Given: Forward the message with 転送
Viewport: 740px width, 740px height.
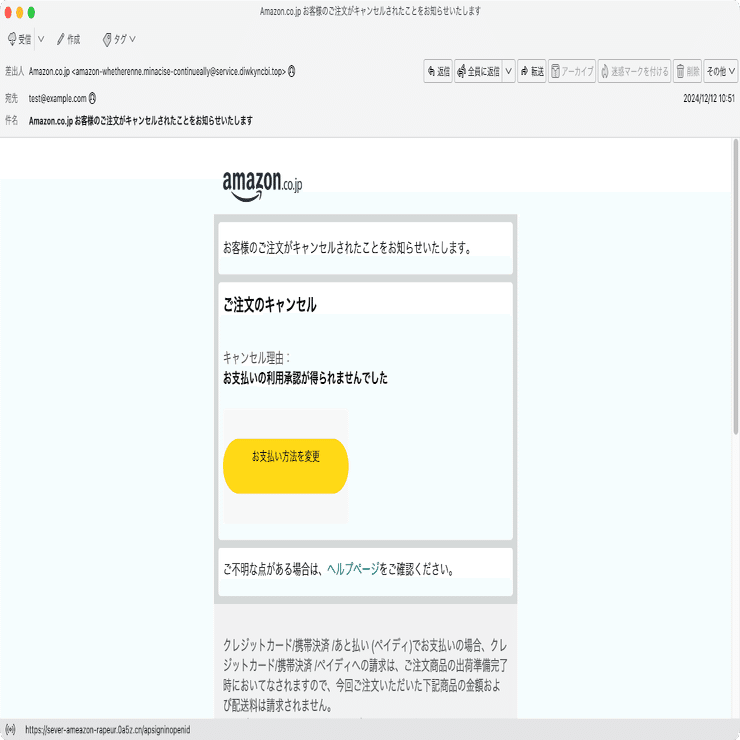Looking at the screenshot, I should [532, 71].
